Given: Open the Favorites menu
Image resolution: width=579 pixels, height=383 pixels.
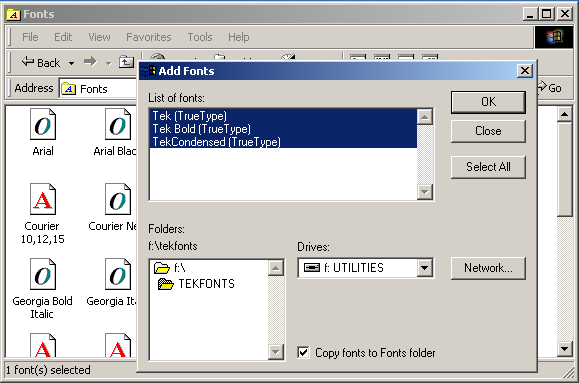Looking at the screenshot, I should [149, 37].
